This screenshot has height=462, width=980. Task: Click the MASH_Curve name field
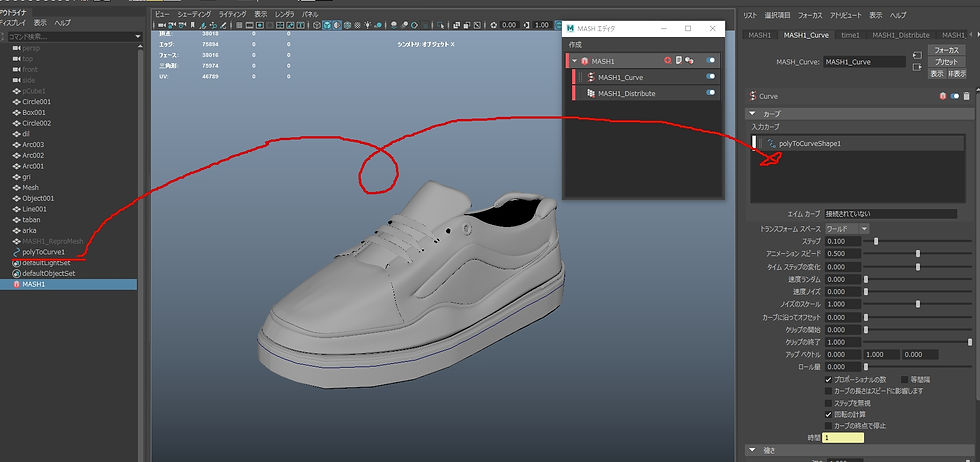pos(864,62)
